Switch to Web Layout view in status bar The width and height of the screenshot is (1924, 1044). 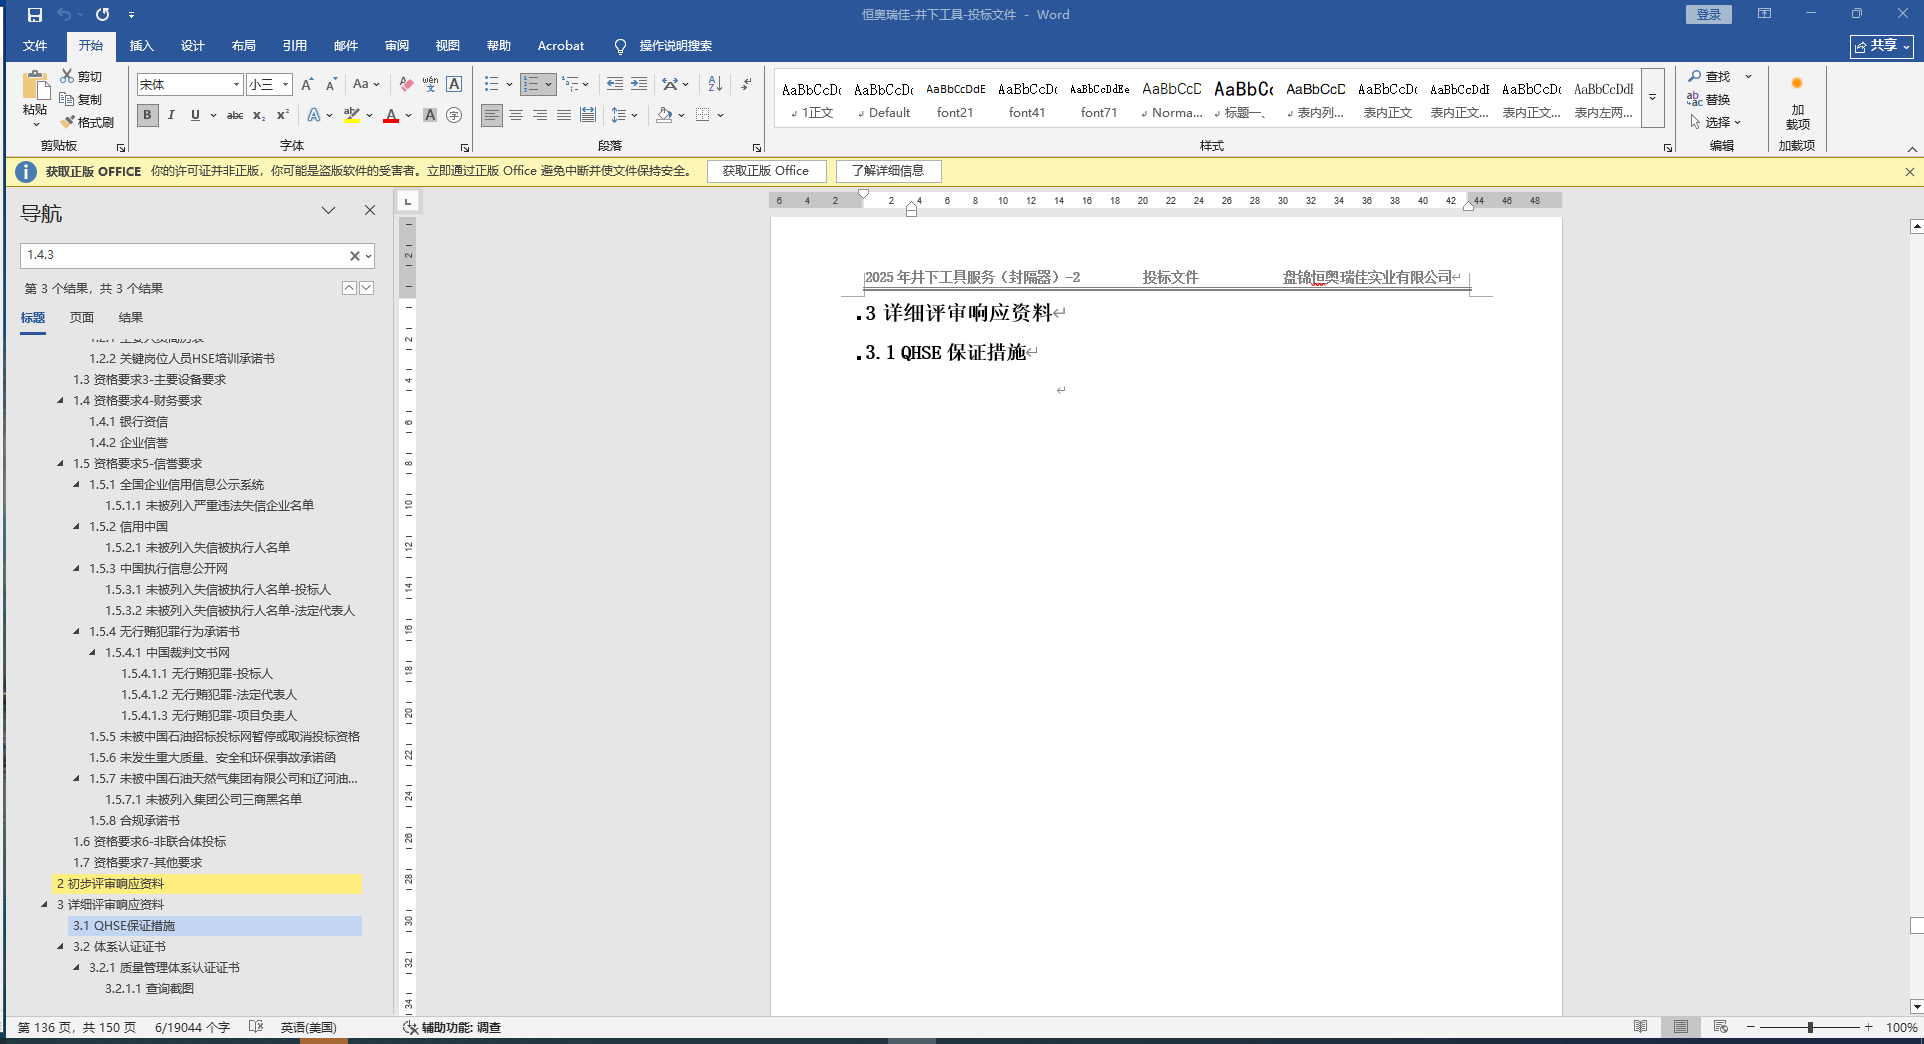tap(1720, 1027)
